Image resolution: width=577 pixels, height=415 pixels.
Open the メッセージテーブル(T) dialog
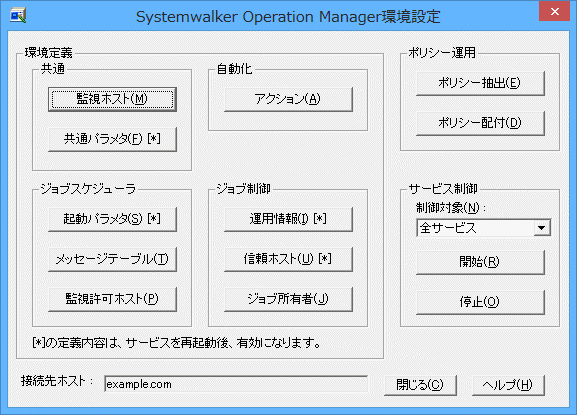pos(112,259)
